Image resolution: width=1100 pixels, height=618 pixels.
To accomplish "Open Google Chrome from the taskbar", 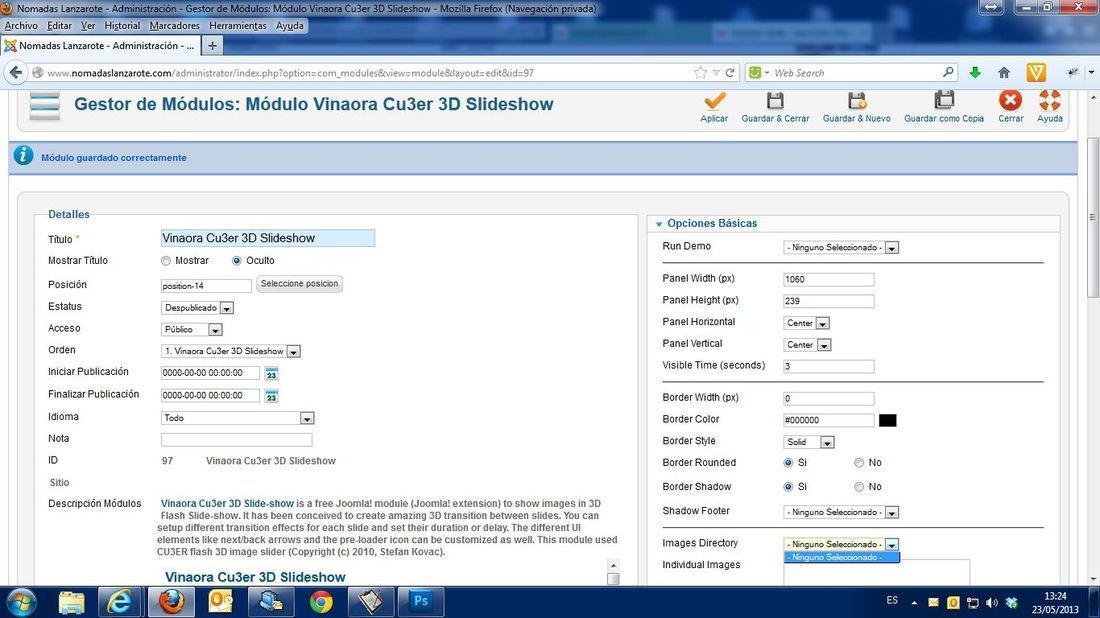I will (321, 602).
